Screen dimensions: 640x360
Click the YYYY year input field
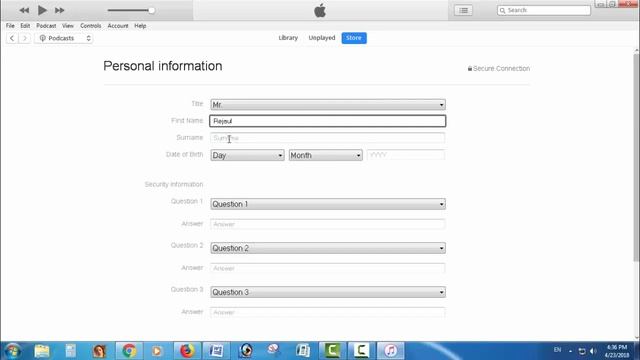click(406, 155)
